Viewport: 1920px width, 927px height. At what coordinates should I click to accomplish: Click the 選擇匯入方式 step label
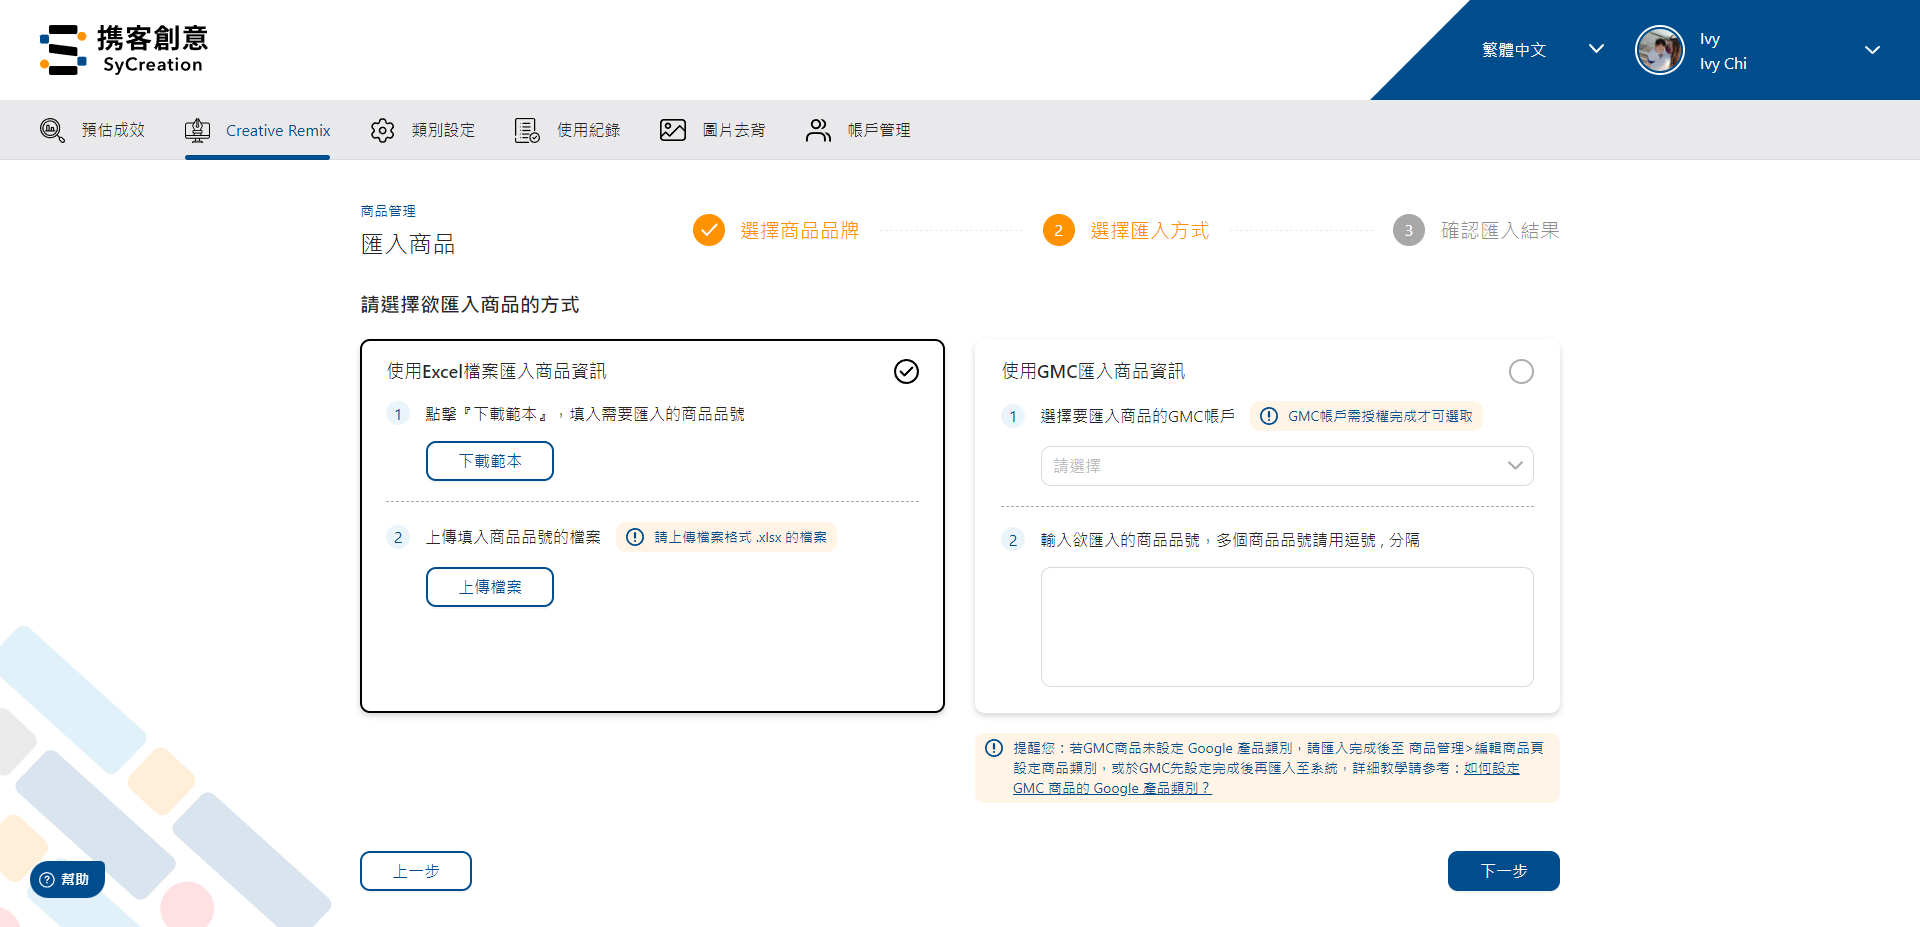click(1150, 231)
